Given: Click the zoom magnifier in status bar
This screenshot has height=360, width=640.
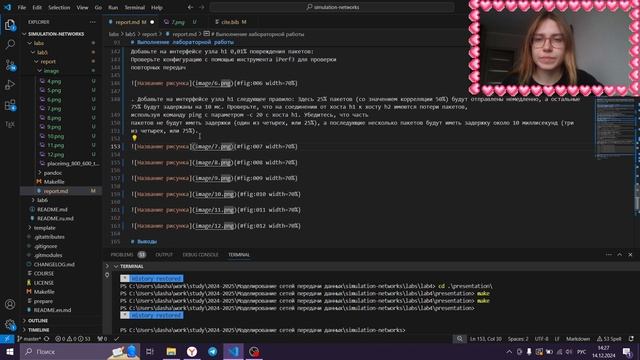Looking at the screenshot, I should pyautogui.click(x=460, y=339).
